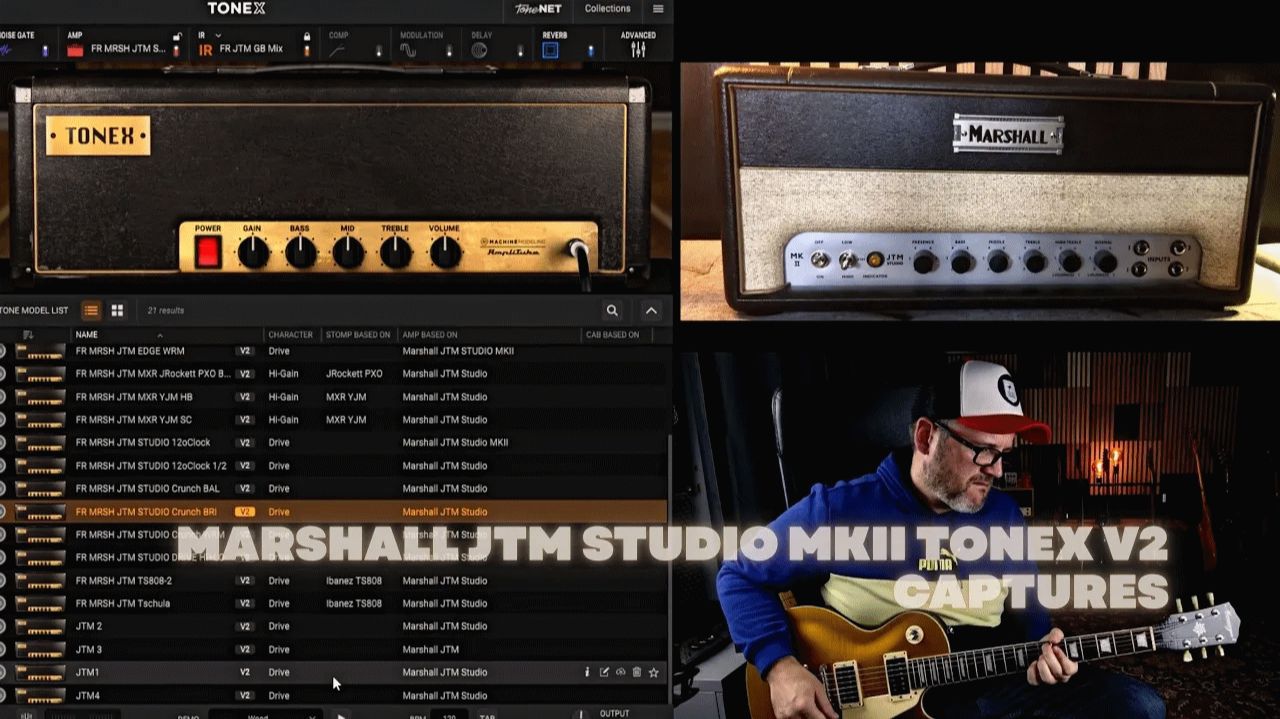Screen dimensions: 1280x719
Task: Open Collections
Action: pyautogui.click(x=608, y=9)
